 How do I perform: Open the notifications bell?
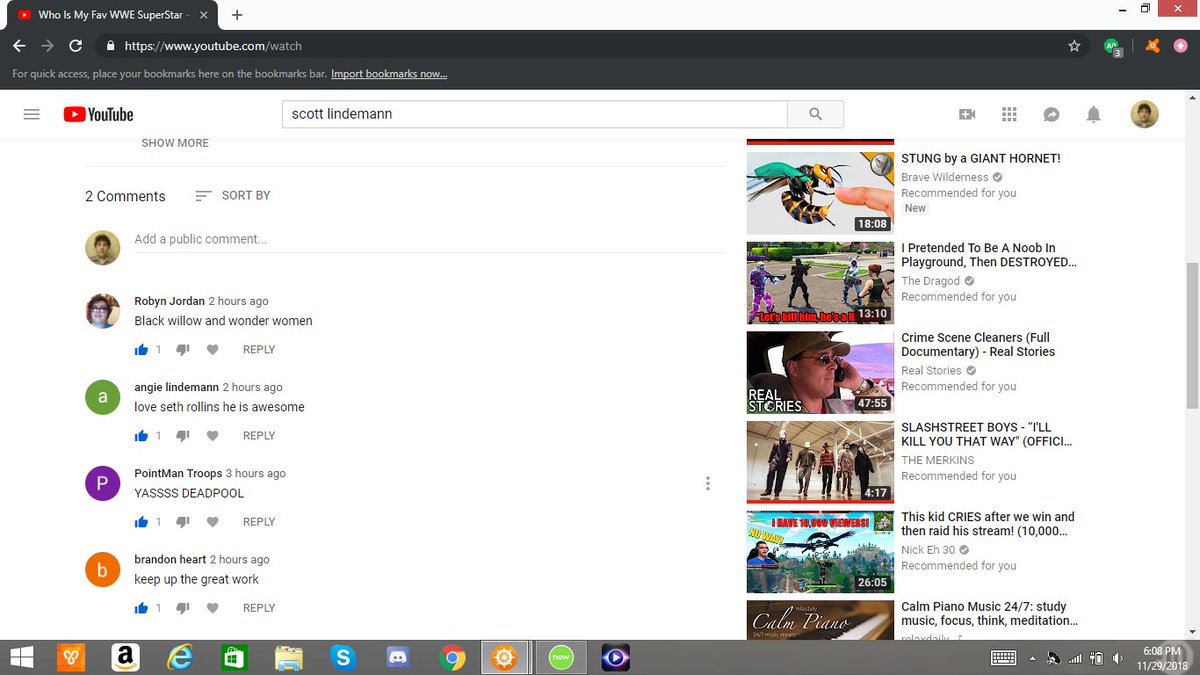[1093, 114]
